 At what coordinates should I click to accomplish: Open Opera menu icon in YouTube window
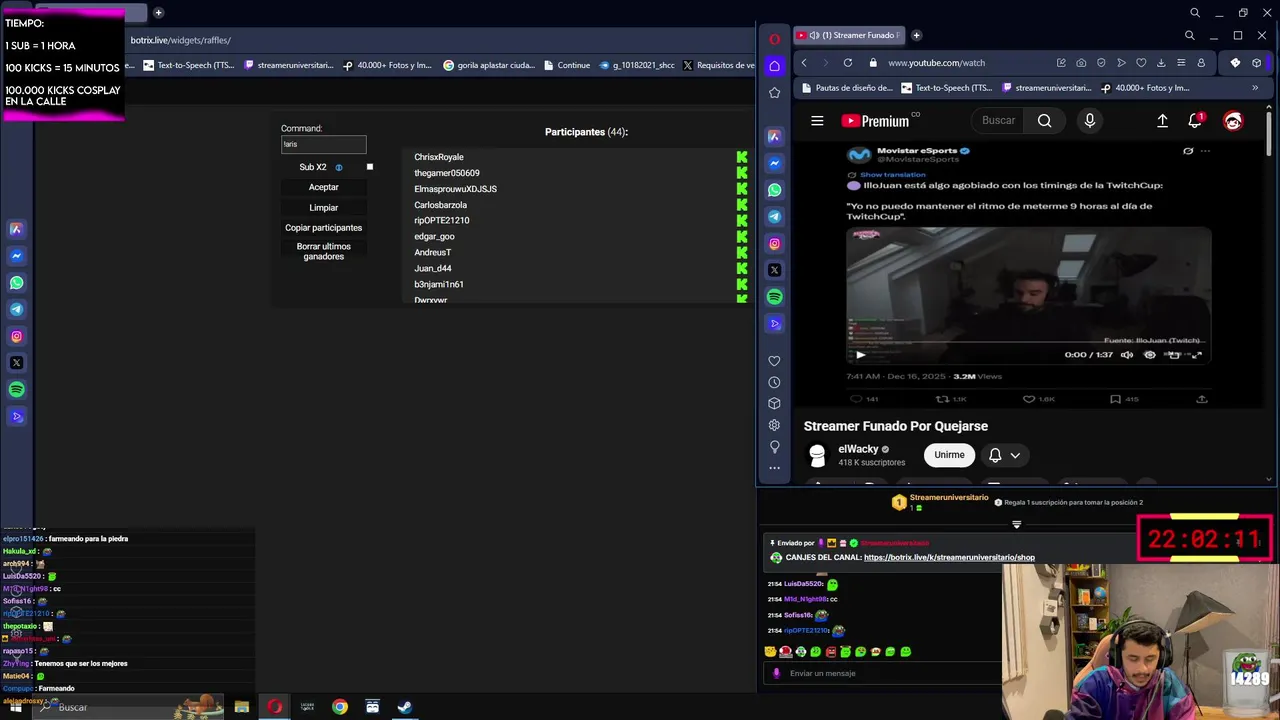point(774,39)
